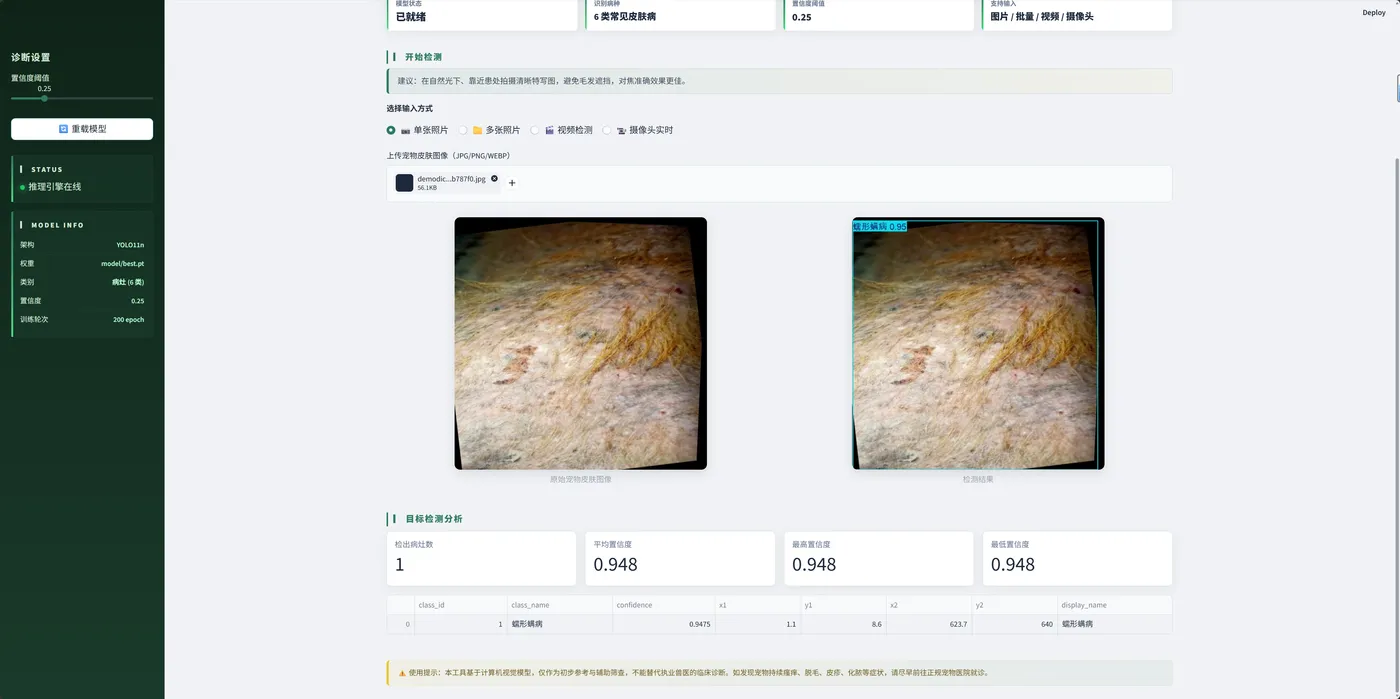The image size is (1400, 699).
Task: Click the 最高置信度 metric card
Action: [x=878, y=558]
